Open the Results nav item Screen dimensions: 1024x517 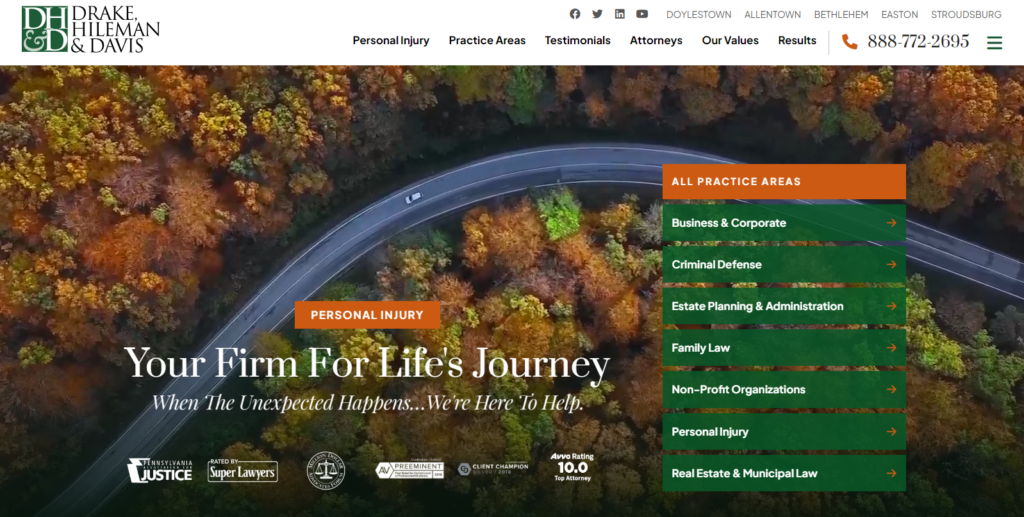pyautogui.click(x=797, y=40)
